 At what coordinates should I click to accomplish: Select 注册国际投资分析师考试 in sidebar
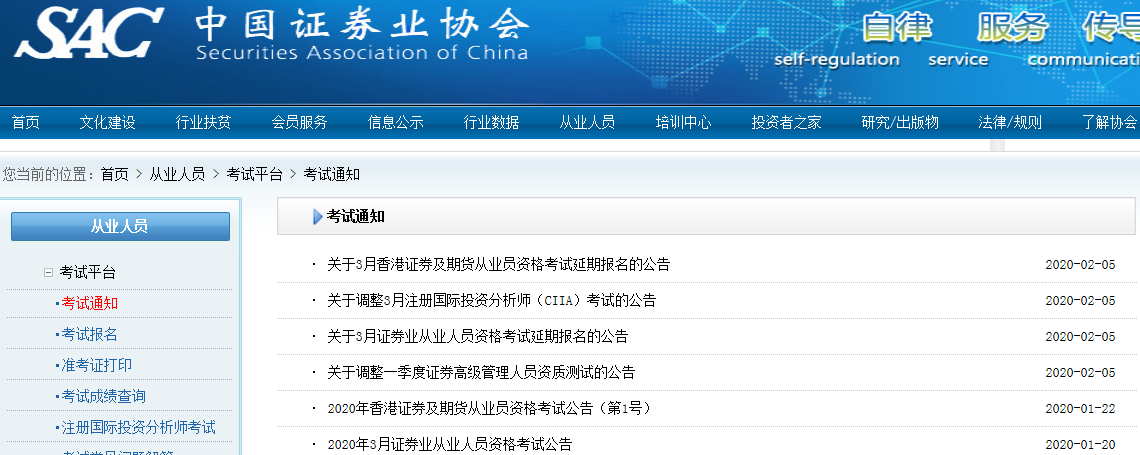coord(138,427)
